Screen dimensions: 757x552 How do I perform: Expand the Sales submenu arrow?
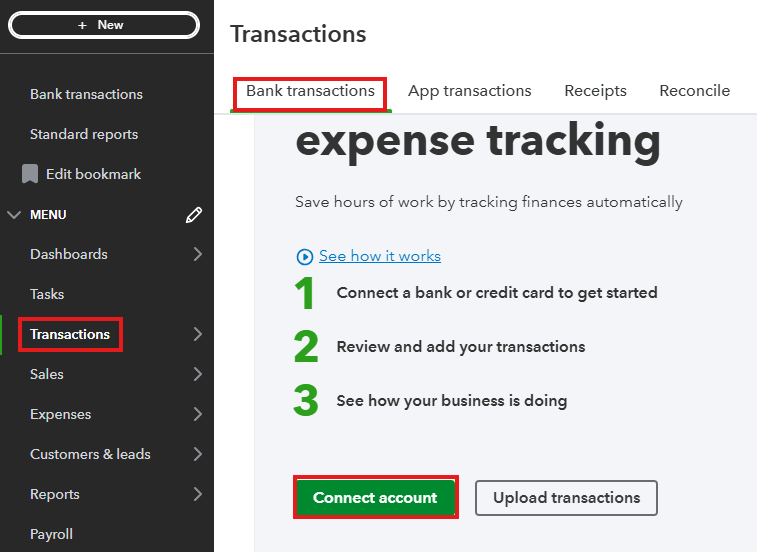click(197, 374)
